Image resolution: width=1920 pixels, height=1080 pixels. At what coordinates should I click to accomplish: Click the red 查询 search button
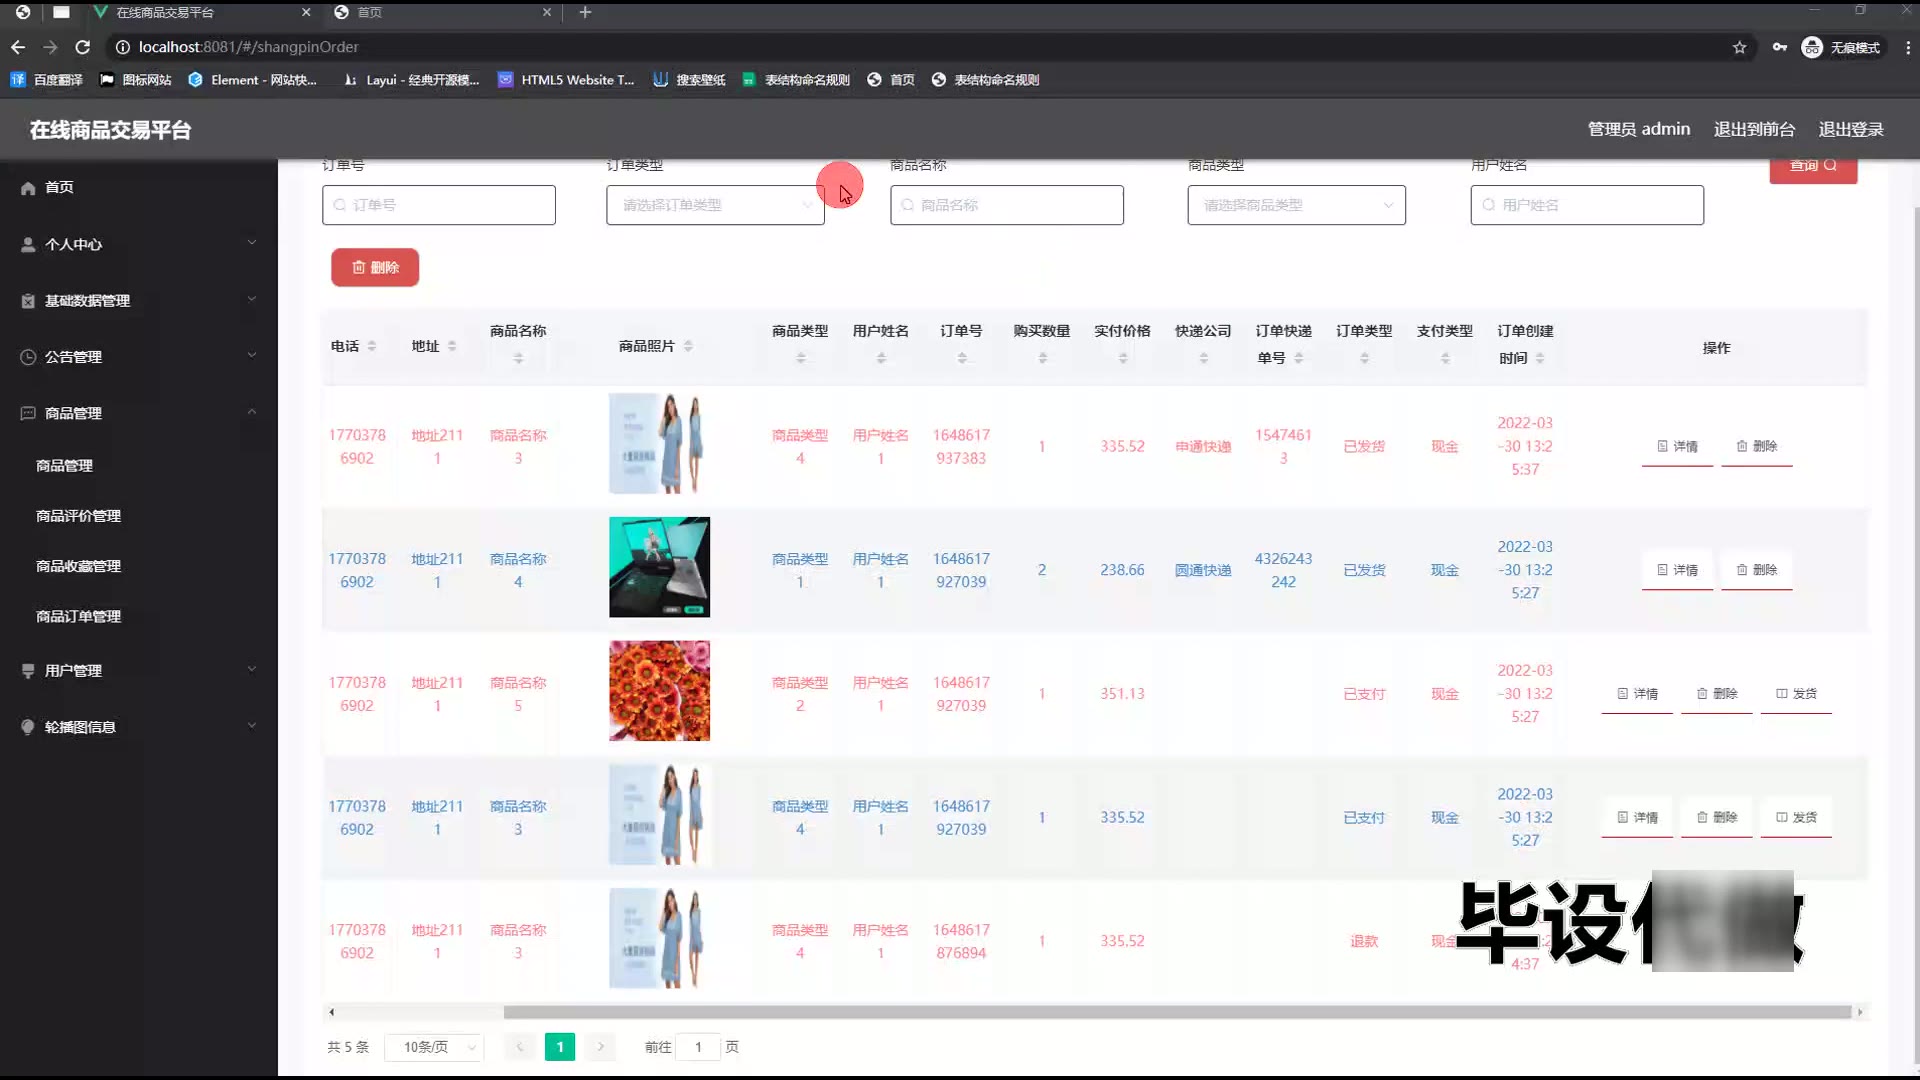tap(1813, 168)
